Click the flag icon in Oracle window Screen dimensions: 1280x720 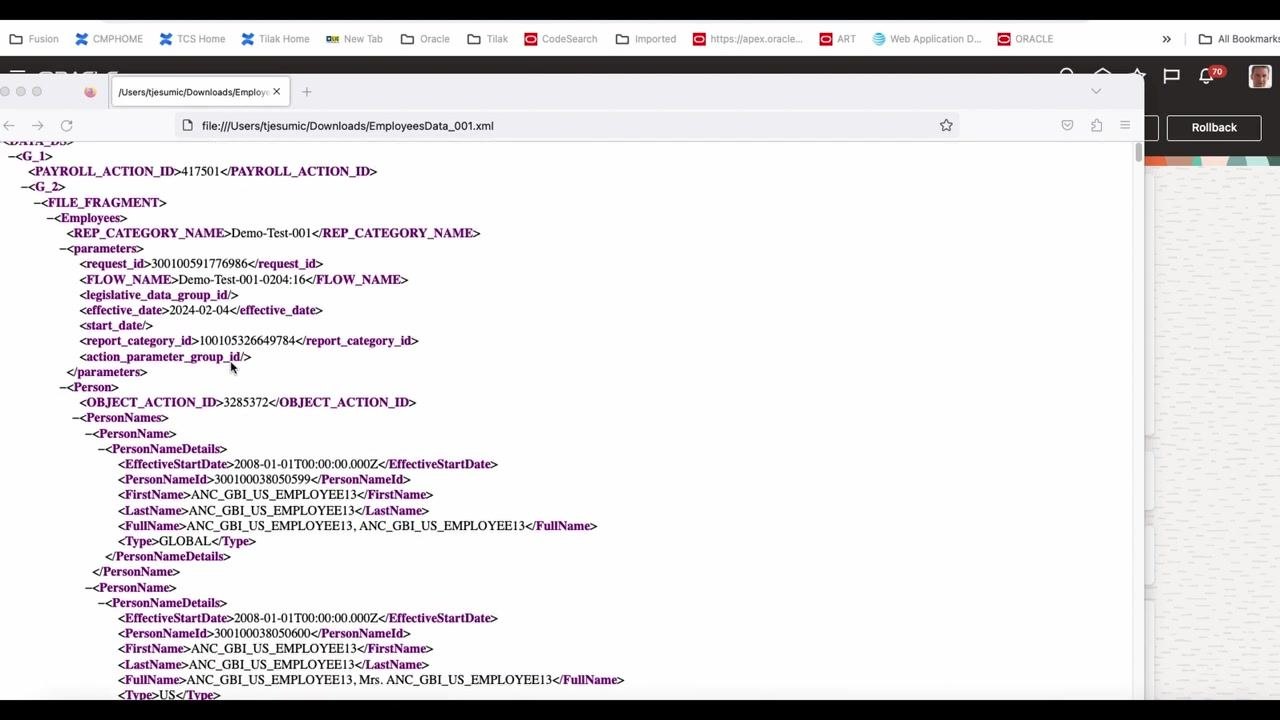(1172, 76)
